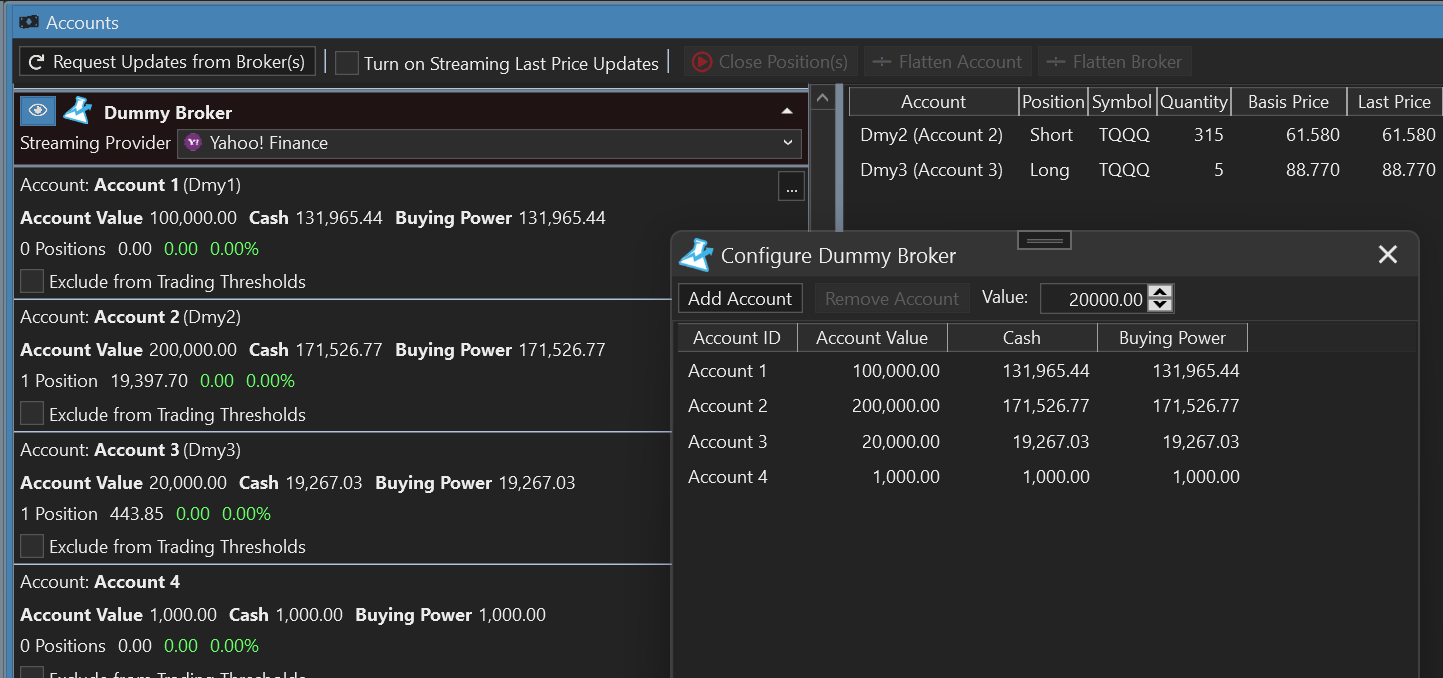Click the Accounts window title icon
The image size is (1443, 678).
28,22
